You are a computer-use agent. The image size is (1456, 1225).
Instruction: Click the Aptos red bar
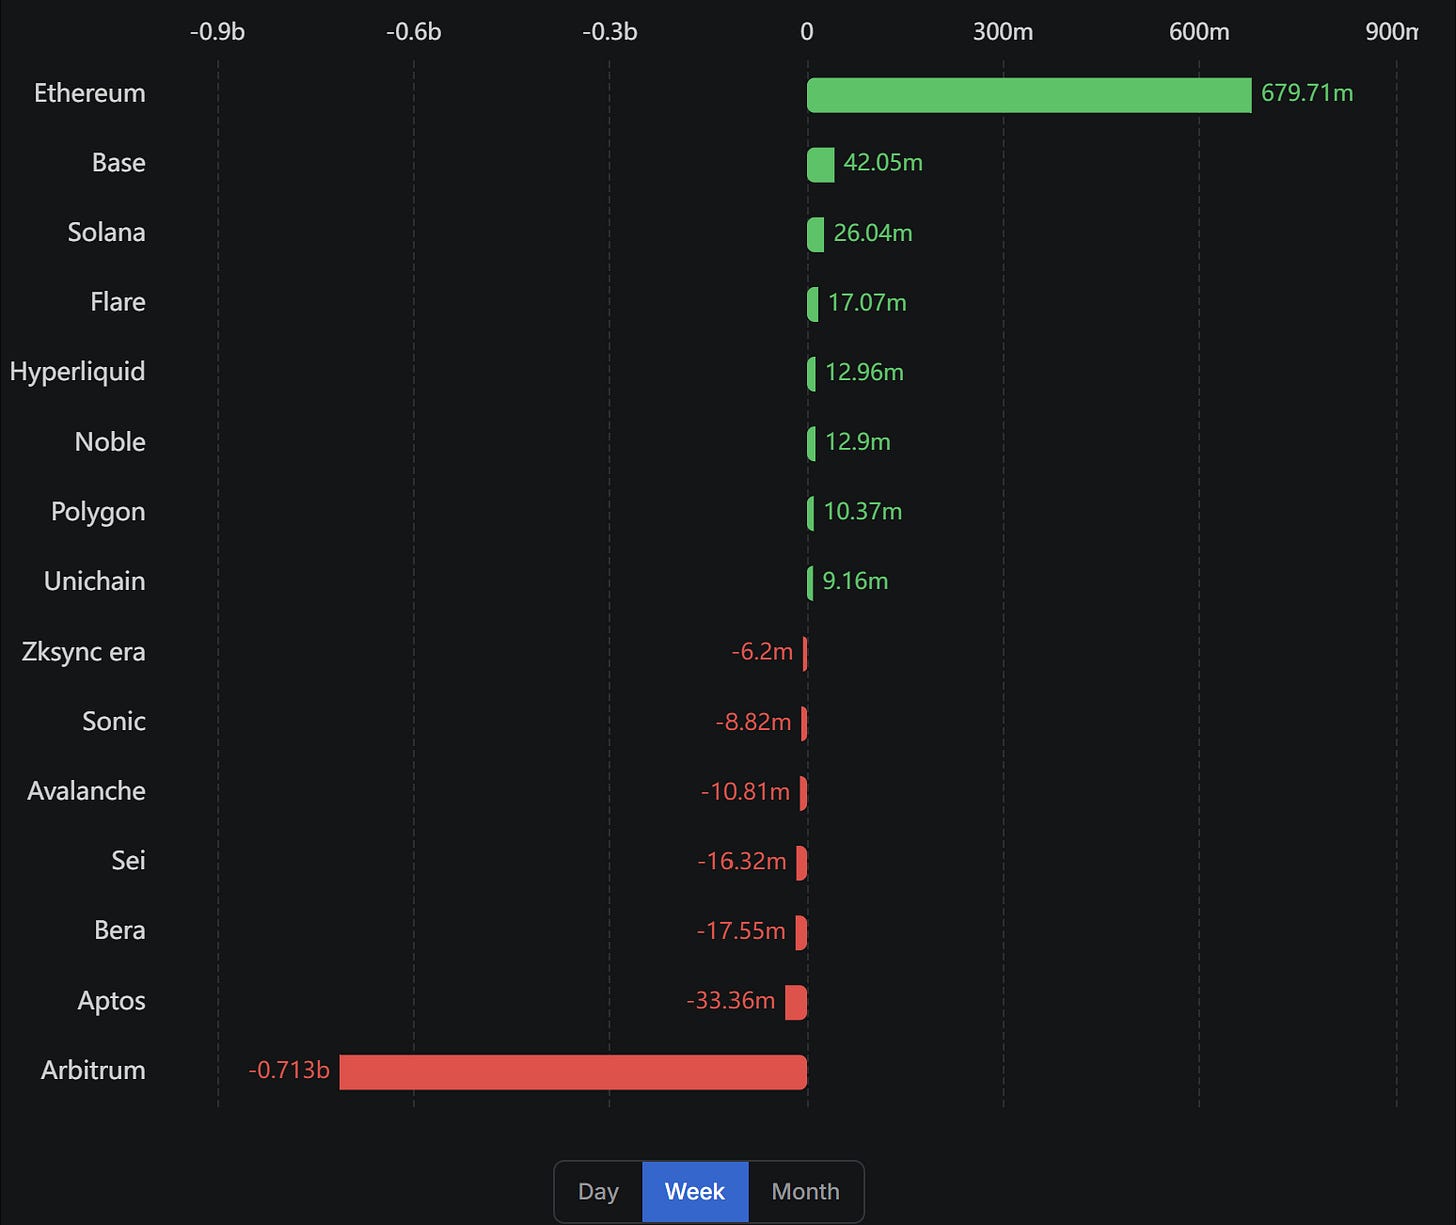(796, 1002)
